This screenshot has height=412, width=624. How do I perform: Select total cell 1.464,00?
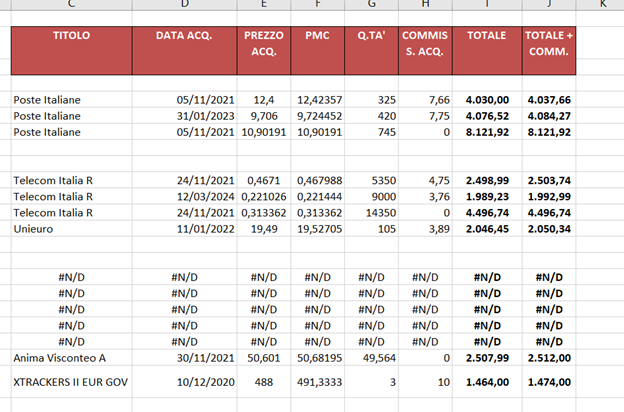487,382
